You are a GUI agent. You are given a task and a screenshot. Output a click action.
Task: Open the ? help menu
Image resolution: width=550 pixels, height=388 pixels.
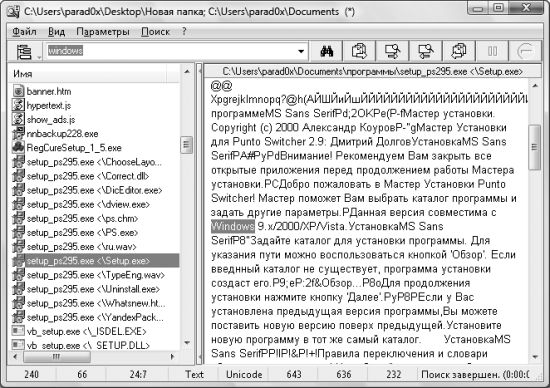pyautogui.click(x=185, y=32)
